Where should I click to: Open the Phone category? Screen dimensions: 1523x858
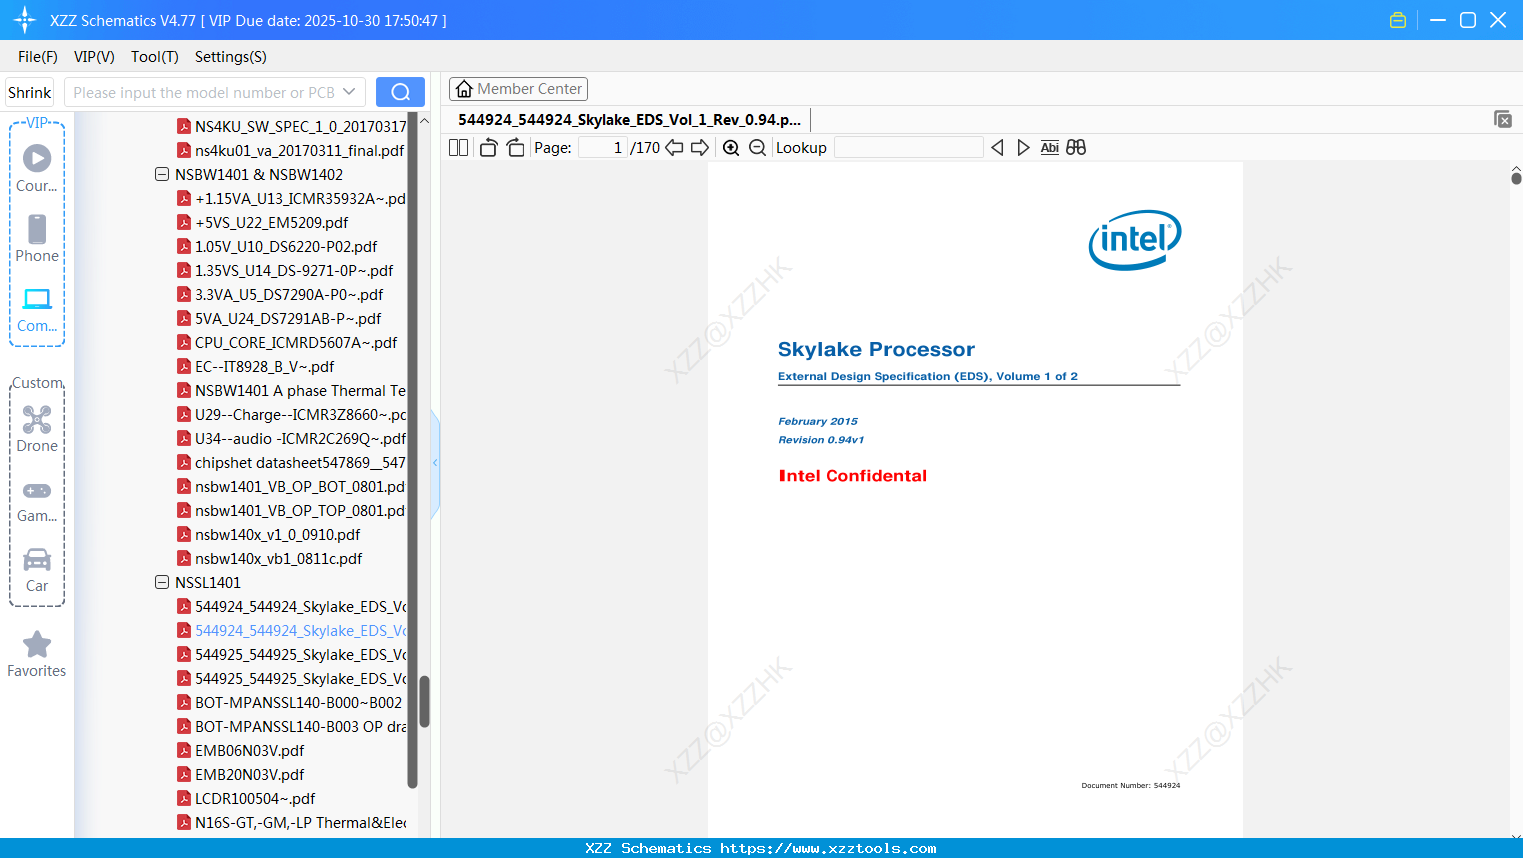[37, 238]
